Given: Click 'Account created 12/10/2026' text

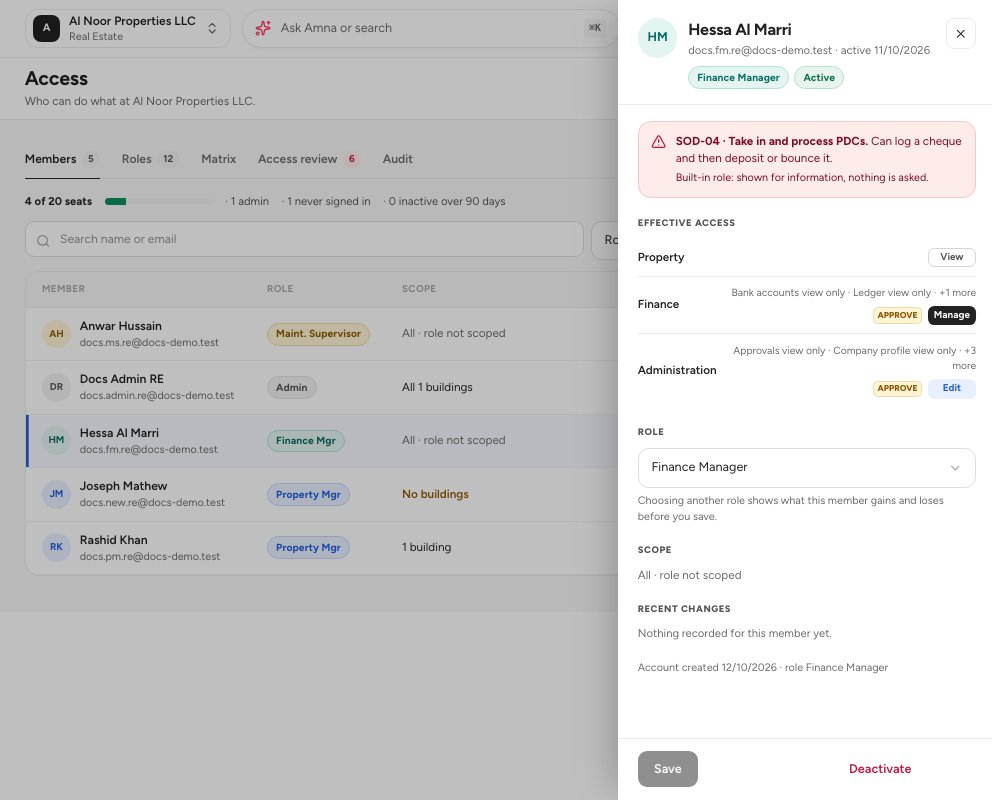Looking at the screenshot, I should pyautogui.click(x=707, y=667).
